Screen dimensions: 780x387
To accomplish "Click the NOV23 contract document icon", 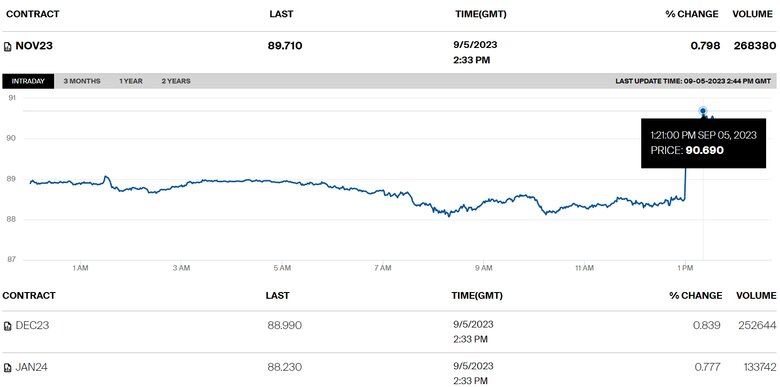I will [7, 46].
